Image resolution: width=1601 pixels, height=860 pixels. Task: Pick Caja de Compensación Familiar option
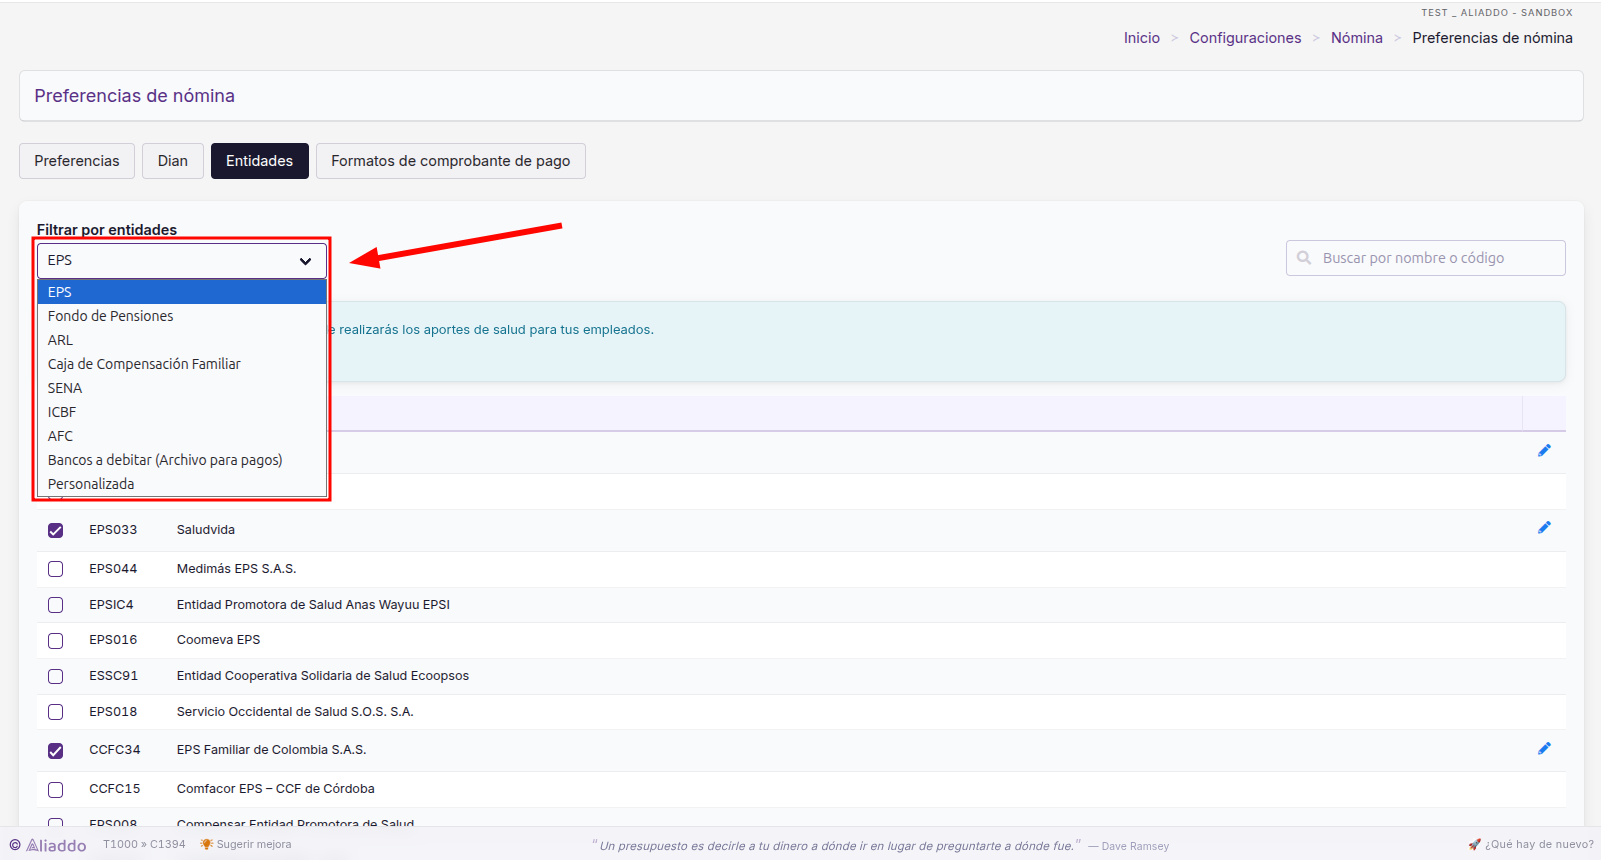pyautogui.click(x=182, y=364)
